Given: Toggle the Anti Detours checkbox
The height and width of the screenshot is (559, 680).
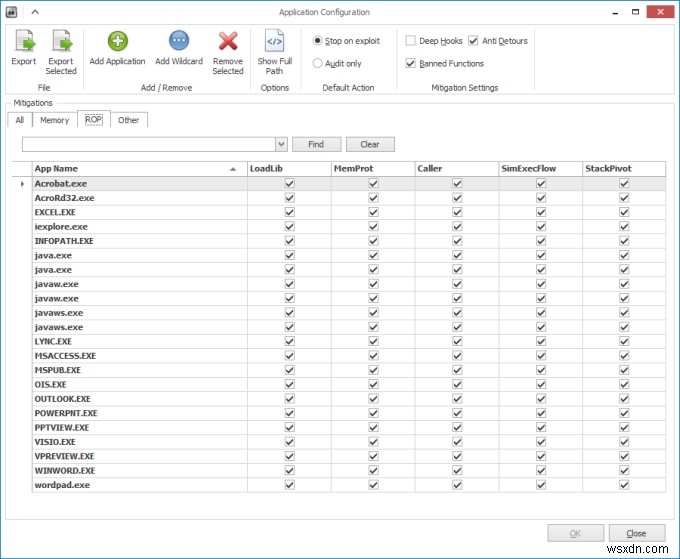Looking at the screenshot, I should (473, 41).
